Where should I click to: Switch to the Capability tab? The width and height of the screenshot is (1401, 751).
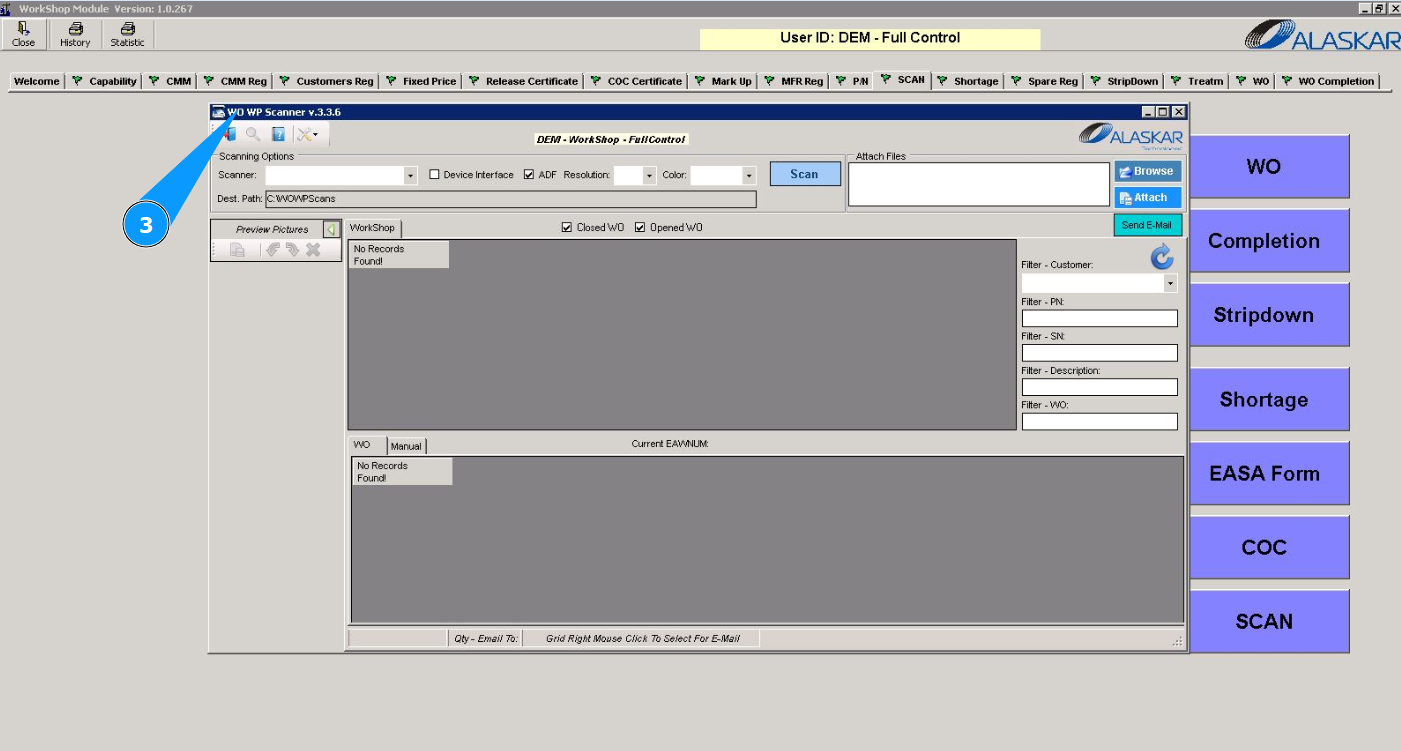105,82
